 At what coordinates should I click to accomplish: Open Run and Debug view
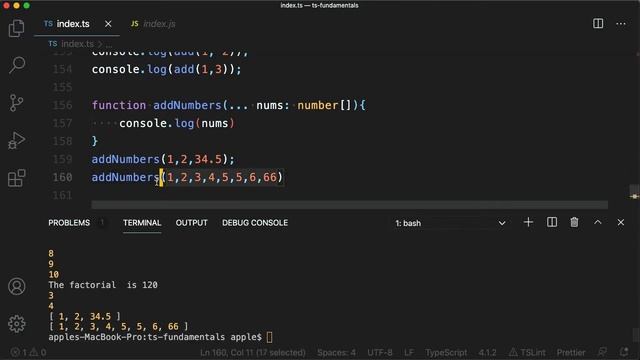coord(17,140)
